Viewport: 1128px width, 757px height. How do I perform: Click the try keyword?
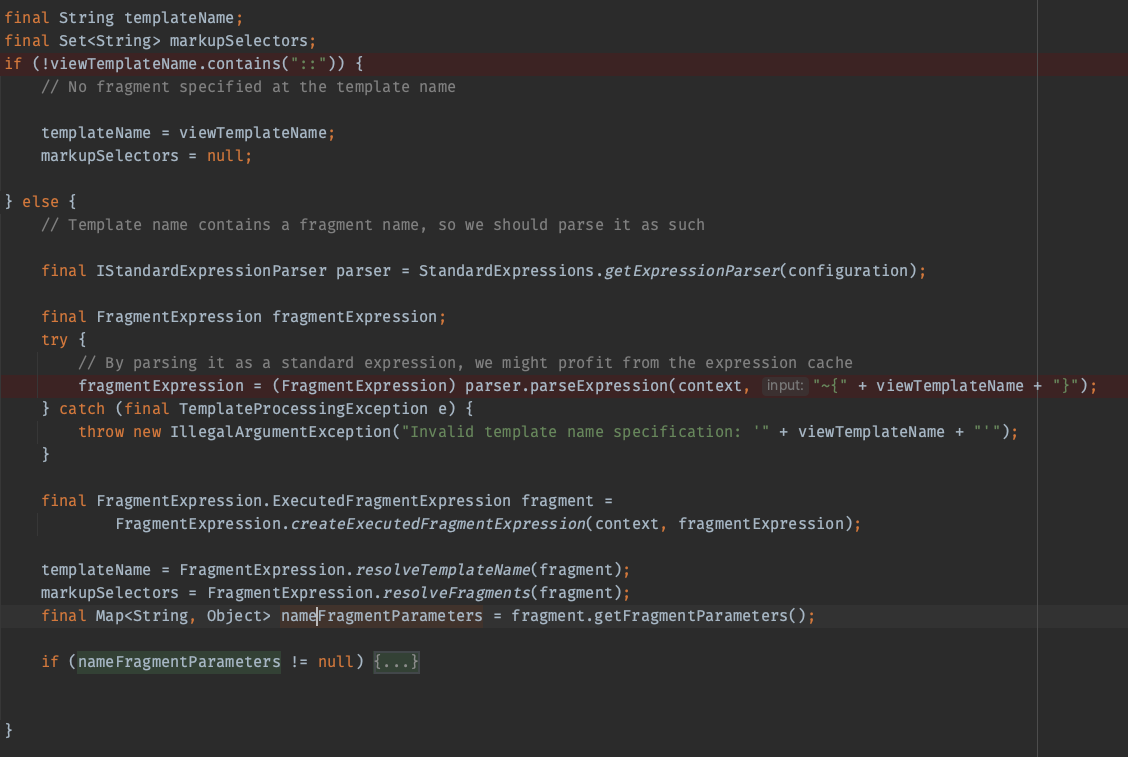(55, 340)
